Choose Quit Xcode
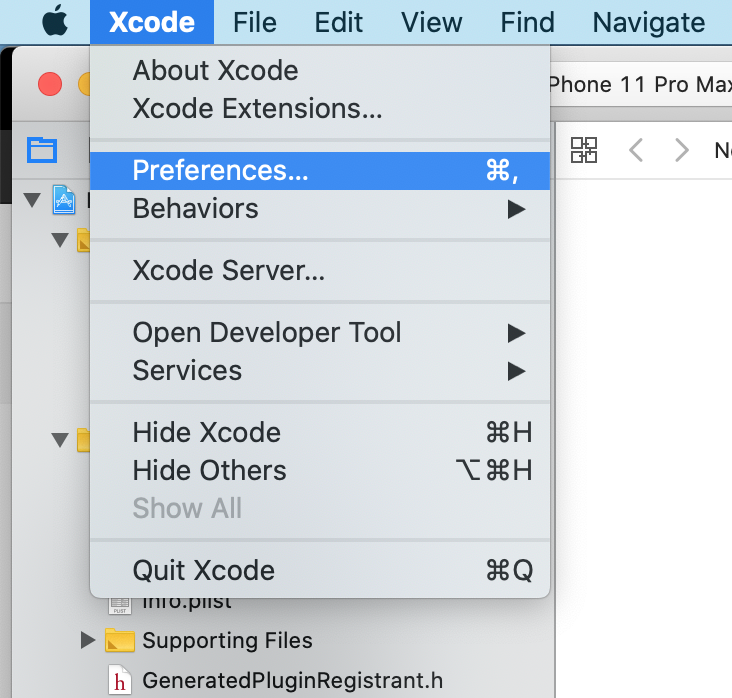This screenshot has width=732, height=698. tap(204, 571)
